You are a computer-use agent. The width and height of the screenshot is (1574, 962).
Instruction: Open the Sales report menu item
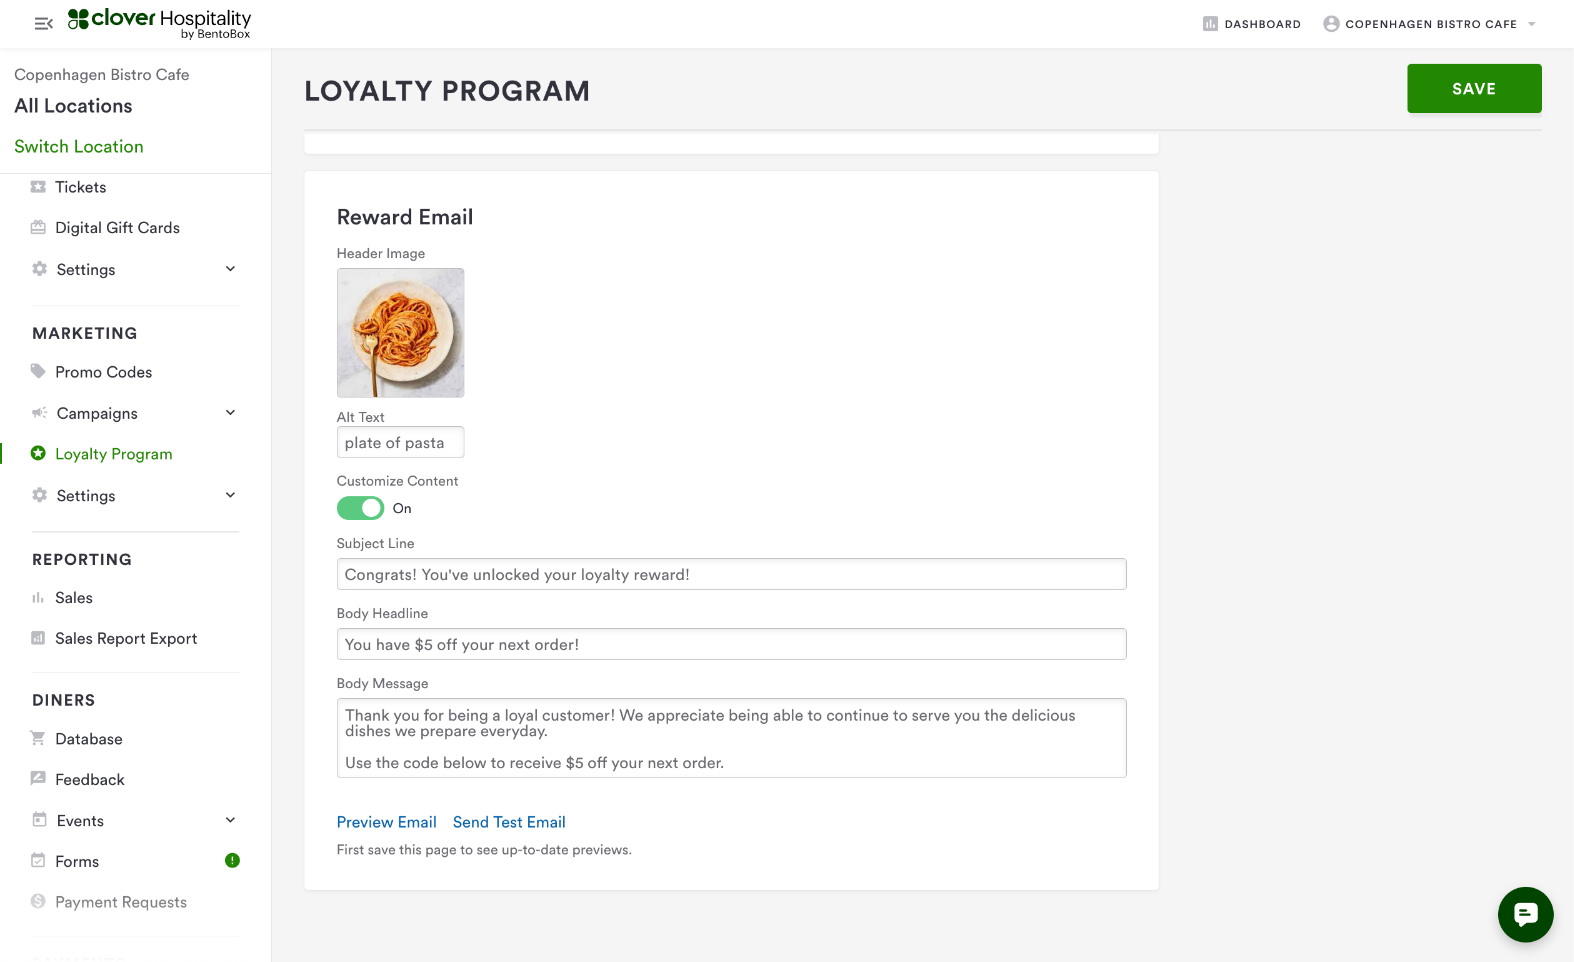(74, 598)
